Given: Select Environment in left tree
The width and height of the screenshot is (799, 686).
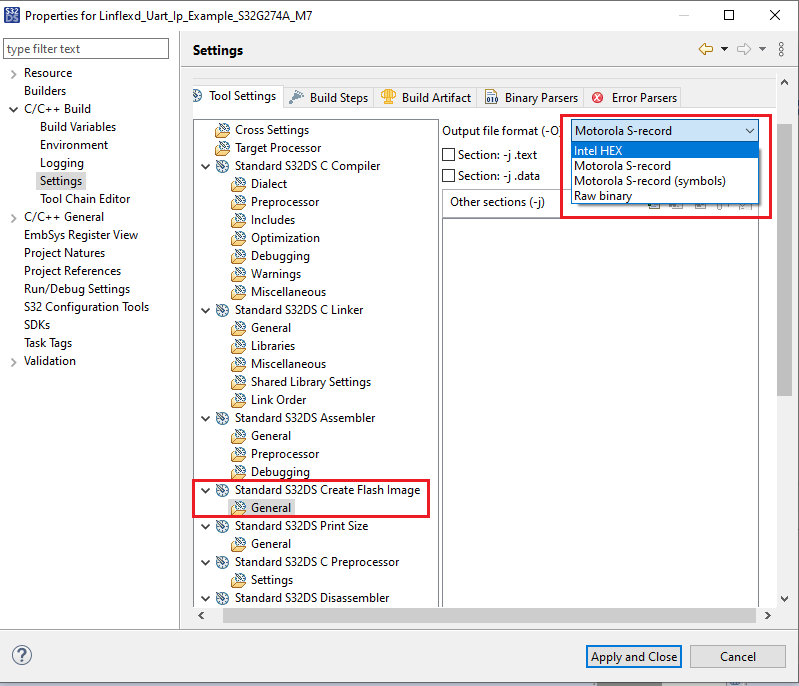Looking at the screenshot, I should (x=74, y=145).
